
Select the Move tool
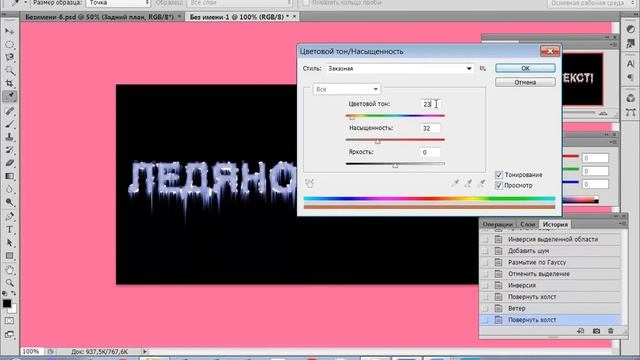pyautogui.click(x=10, y=31)
